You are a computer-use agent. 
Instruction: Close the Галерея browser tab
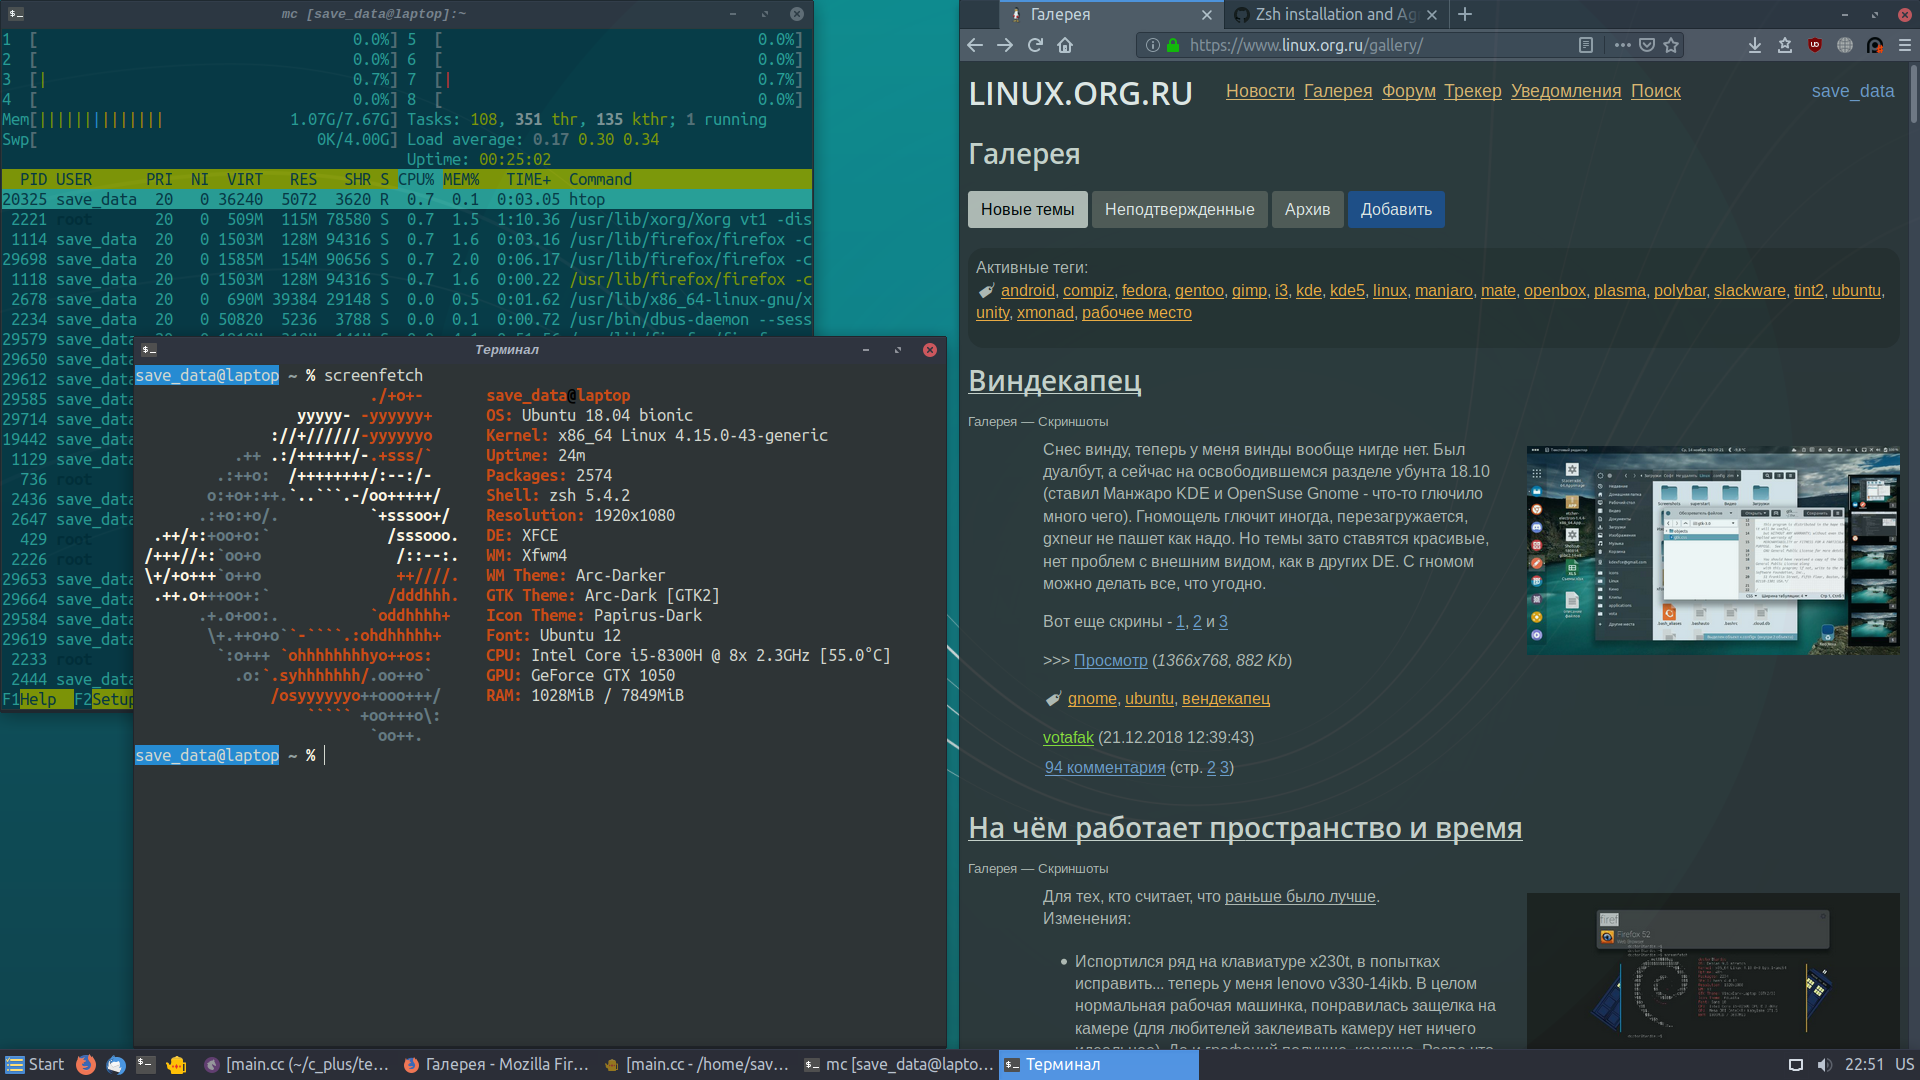(x=1207, y=15)
